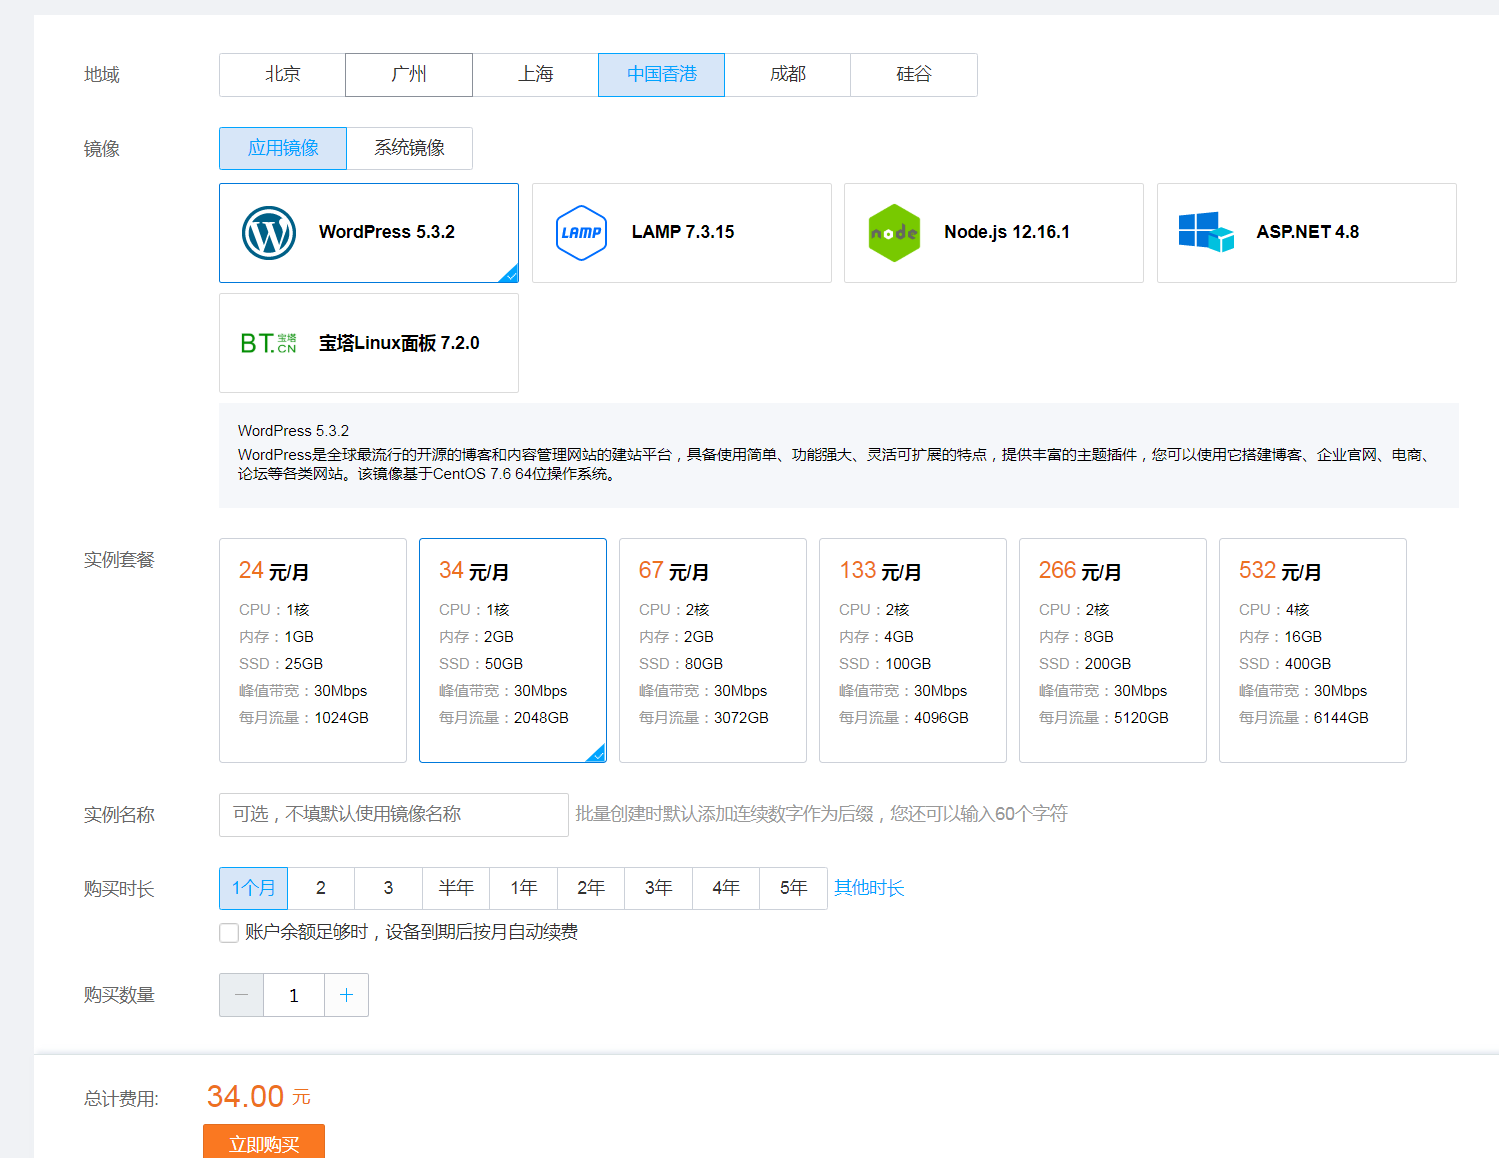The image size is (1499, 1158).
Task: Select region 硅谷
Action: [914, 75]
